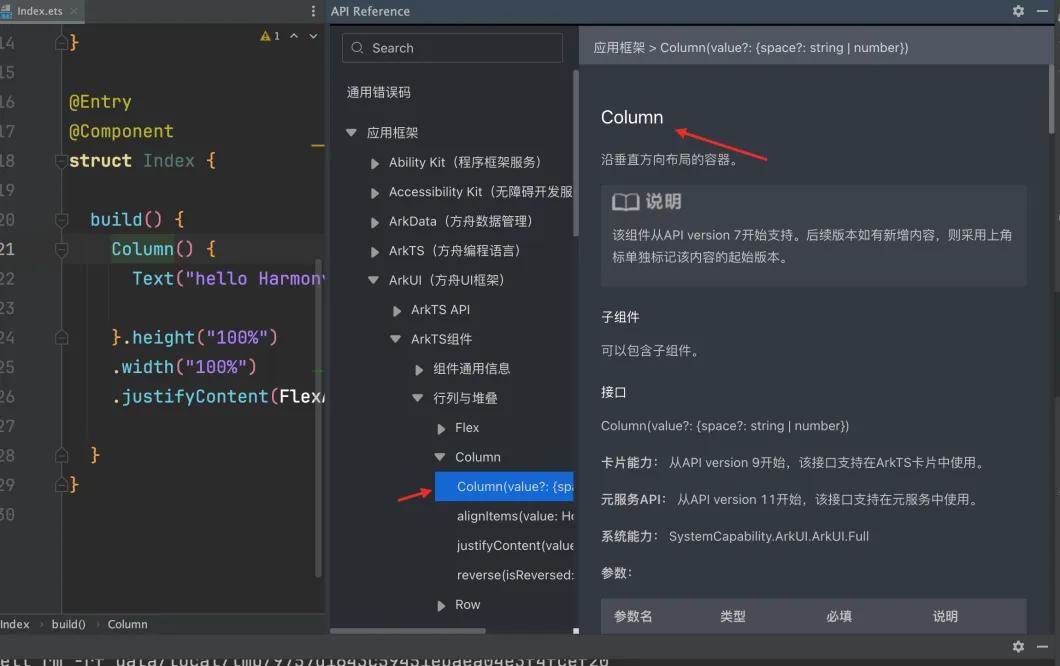The image size is (1060, 666).
Task: Open editor tab options menu
Action: coord(313,11)
